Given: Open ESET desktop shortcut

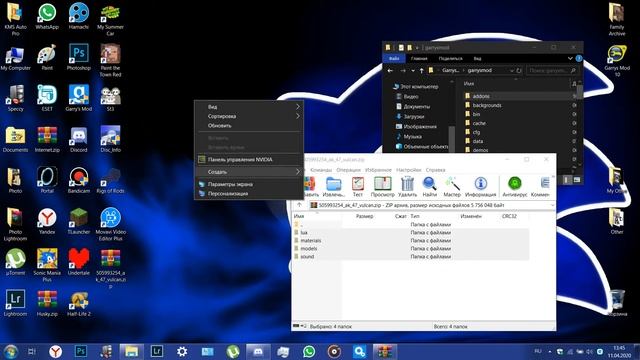Looking at the screenshot, I should (x=47, y=98).
